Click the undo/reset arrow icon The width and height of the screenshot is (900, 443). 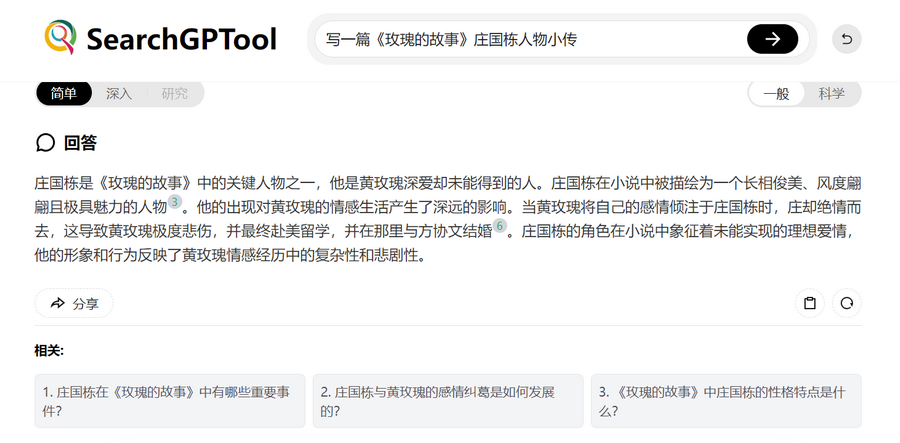coord(846,39)
